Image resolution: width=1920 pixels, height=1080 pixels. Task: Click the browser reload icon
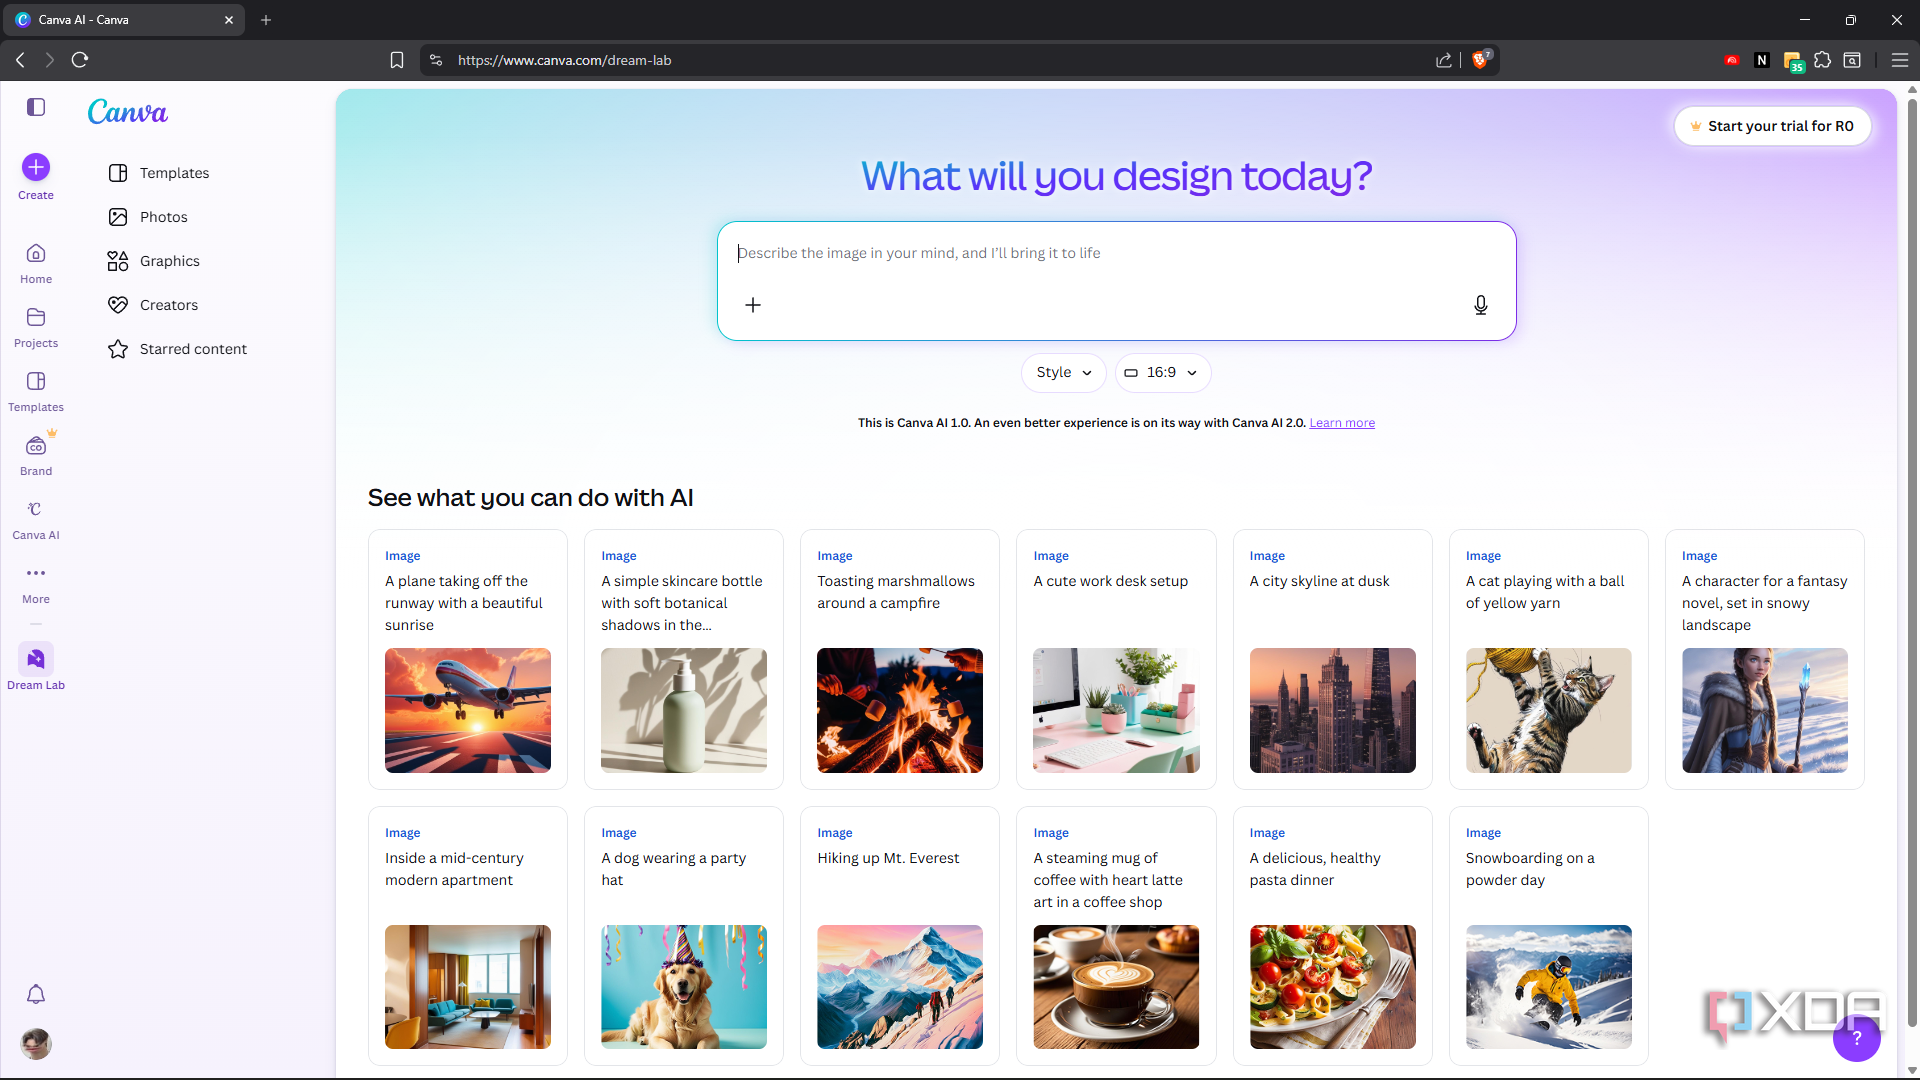(80, 60)
